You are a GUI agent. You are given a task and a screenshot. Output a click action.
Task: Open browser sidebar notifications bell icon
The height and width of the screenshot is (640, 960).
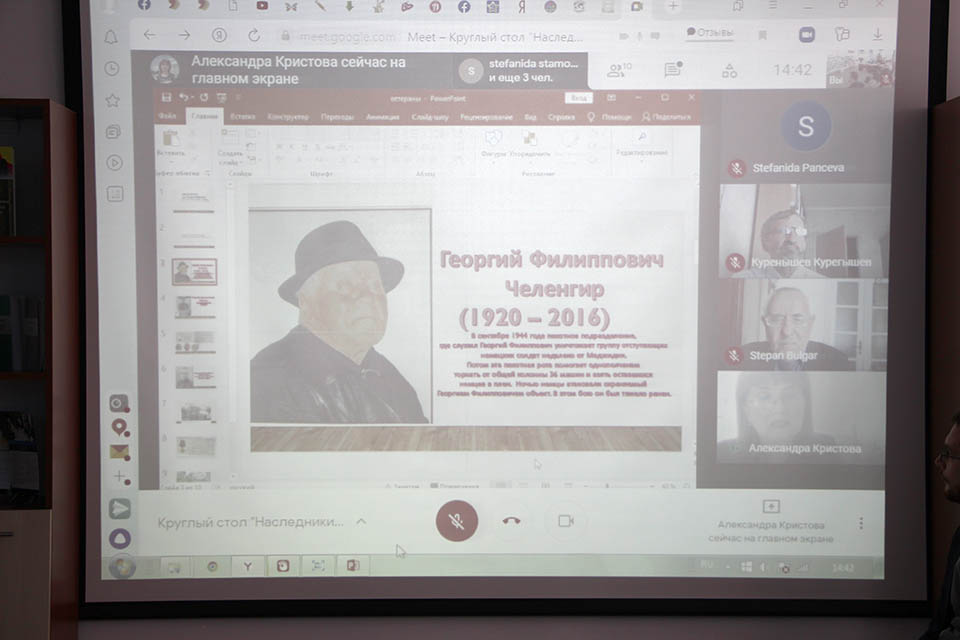tap(111, 37)
